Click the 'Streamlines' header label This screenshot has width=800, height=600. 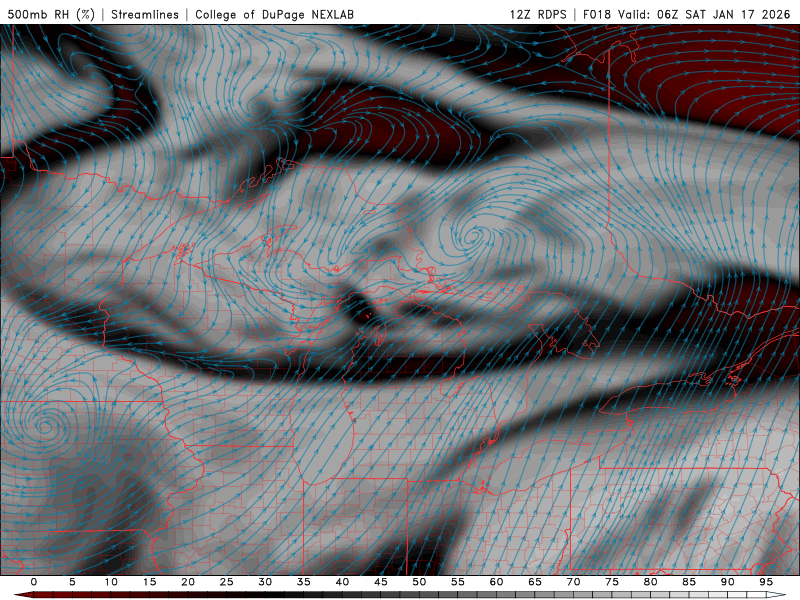[x=145, y=14]
